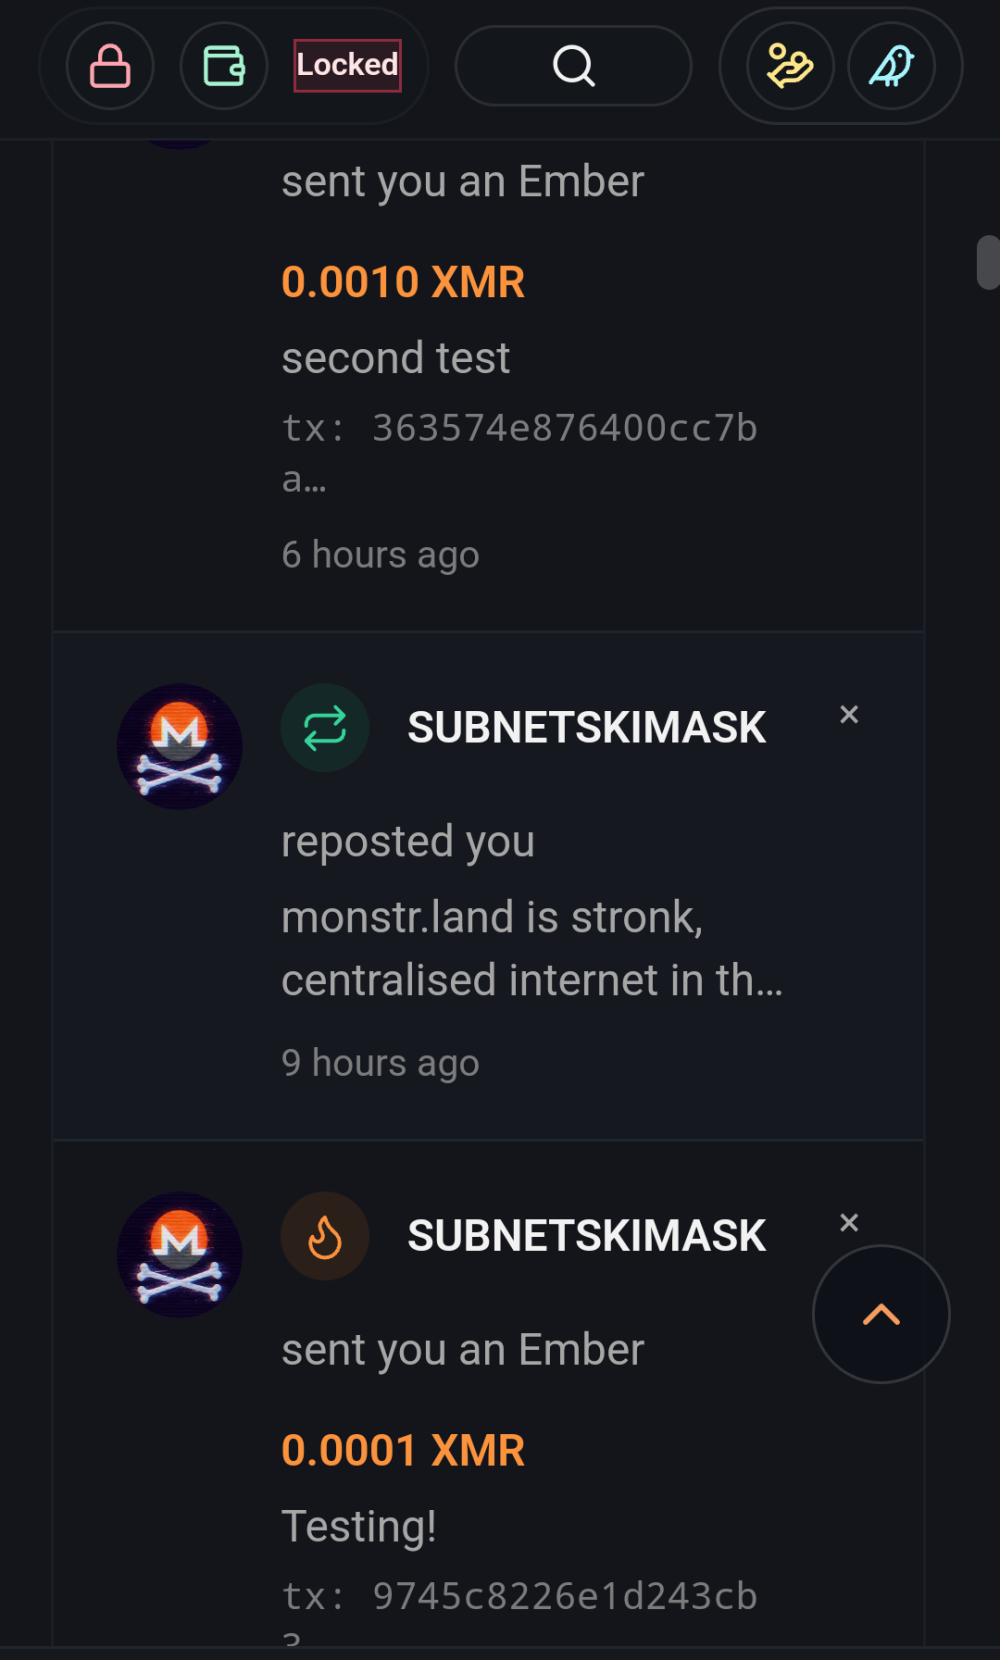
Task: Click the orange Ember flame icon
Action: point(325,1236)
